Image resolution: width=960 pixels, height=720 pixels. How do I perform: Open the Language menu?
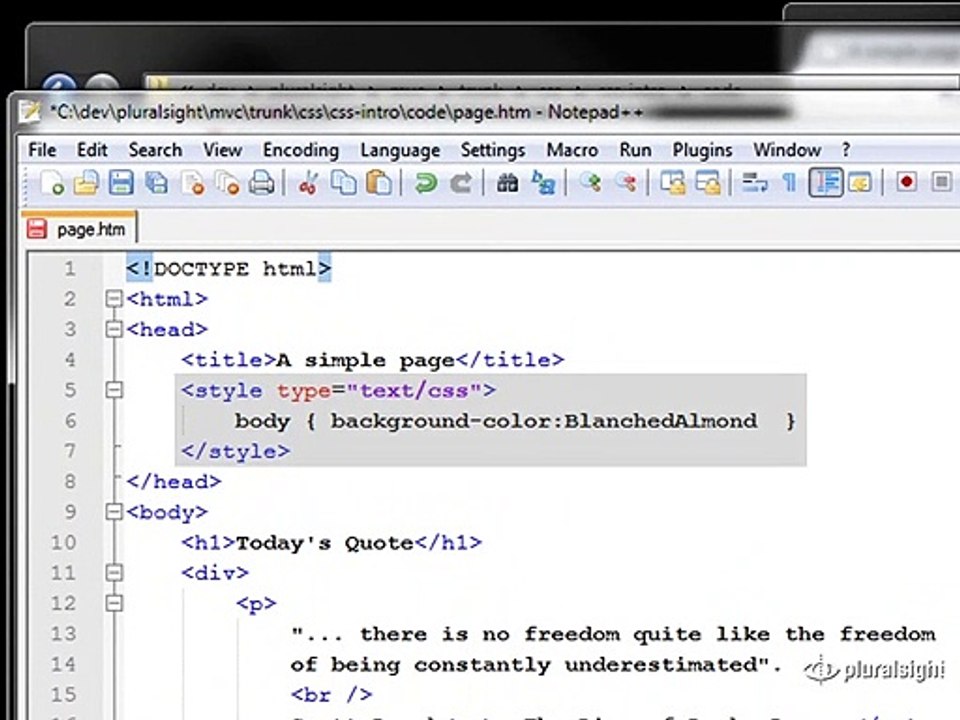[x=400, y=150]
